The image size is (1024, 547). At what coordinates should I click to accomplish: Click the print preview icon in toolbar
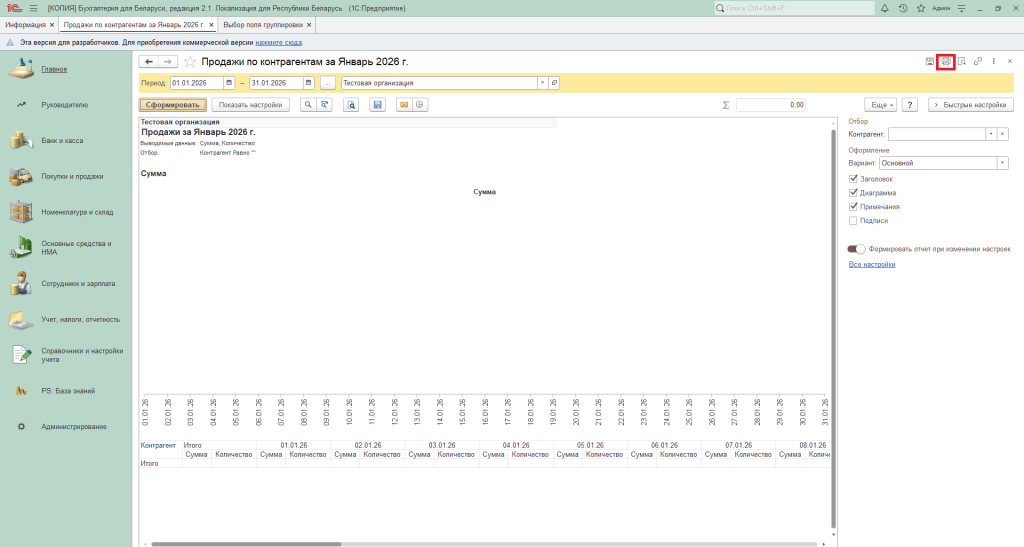coord(351,104)
